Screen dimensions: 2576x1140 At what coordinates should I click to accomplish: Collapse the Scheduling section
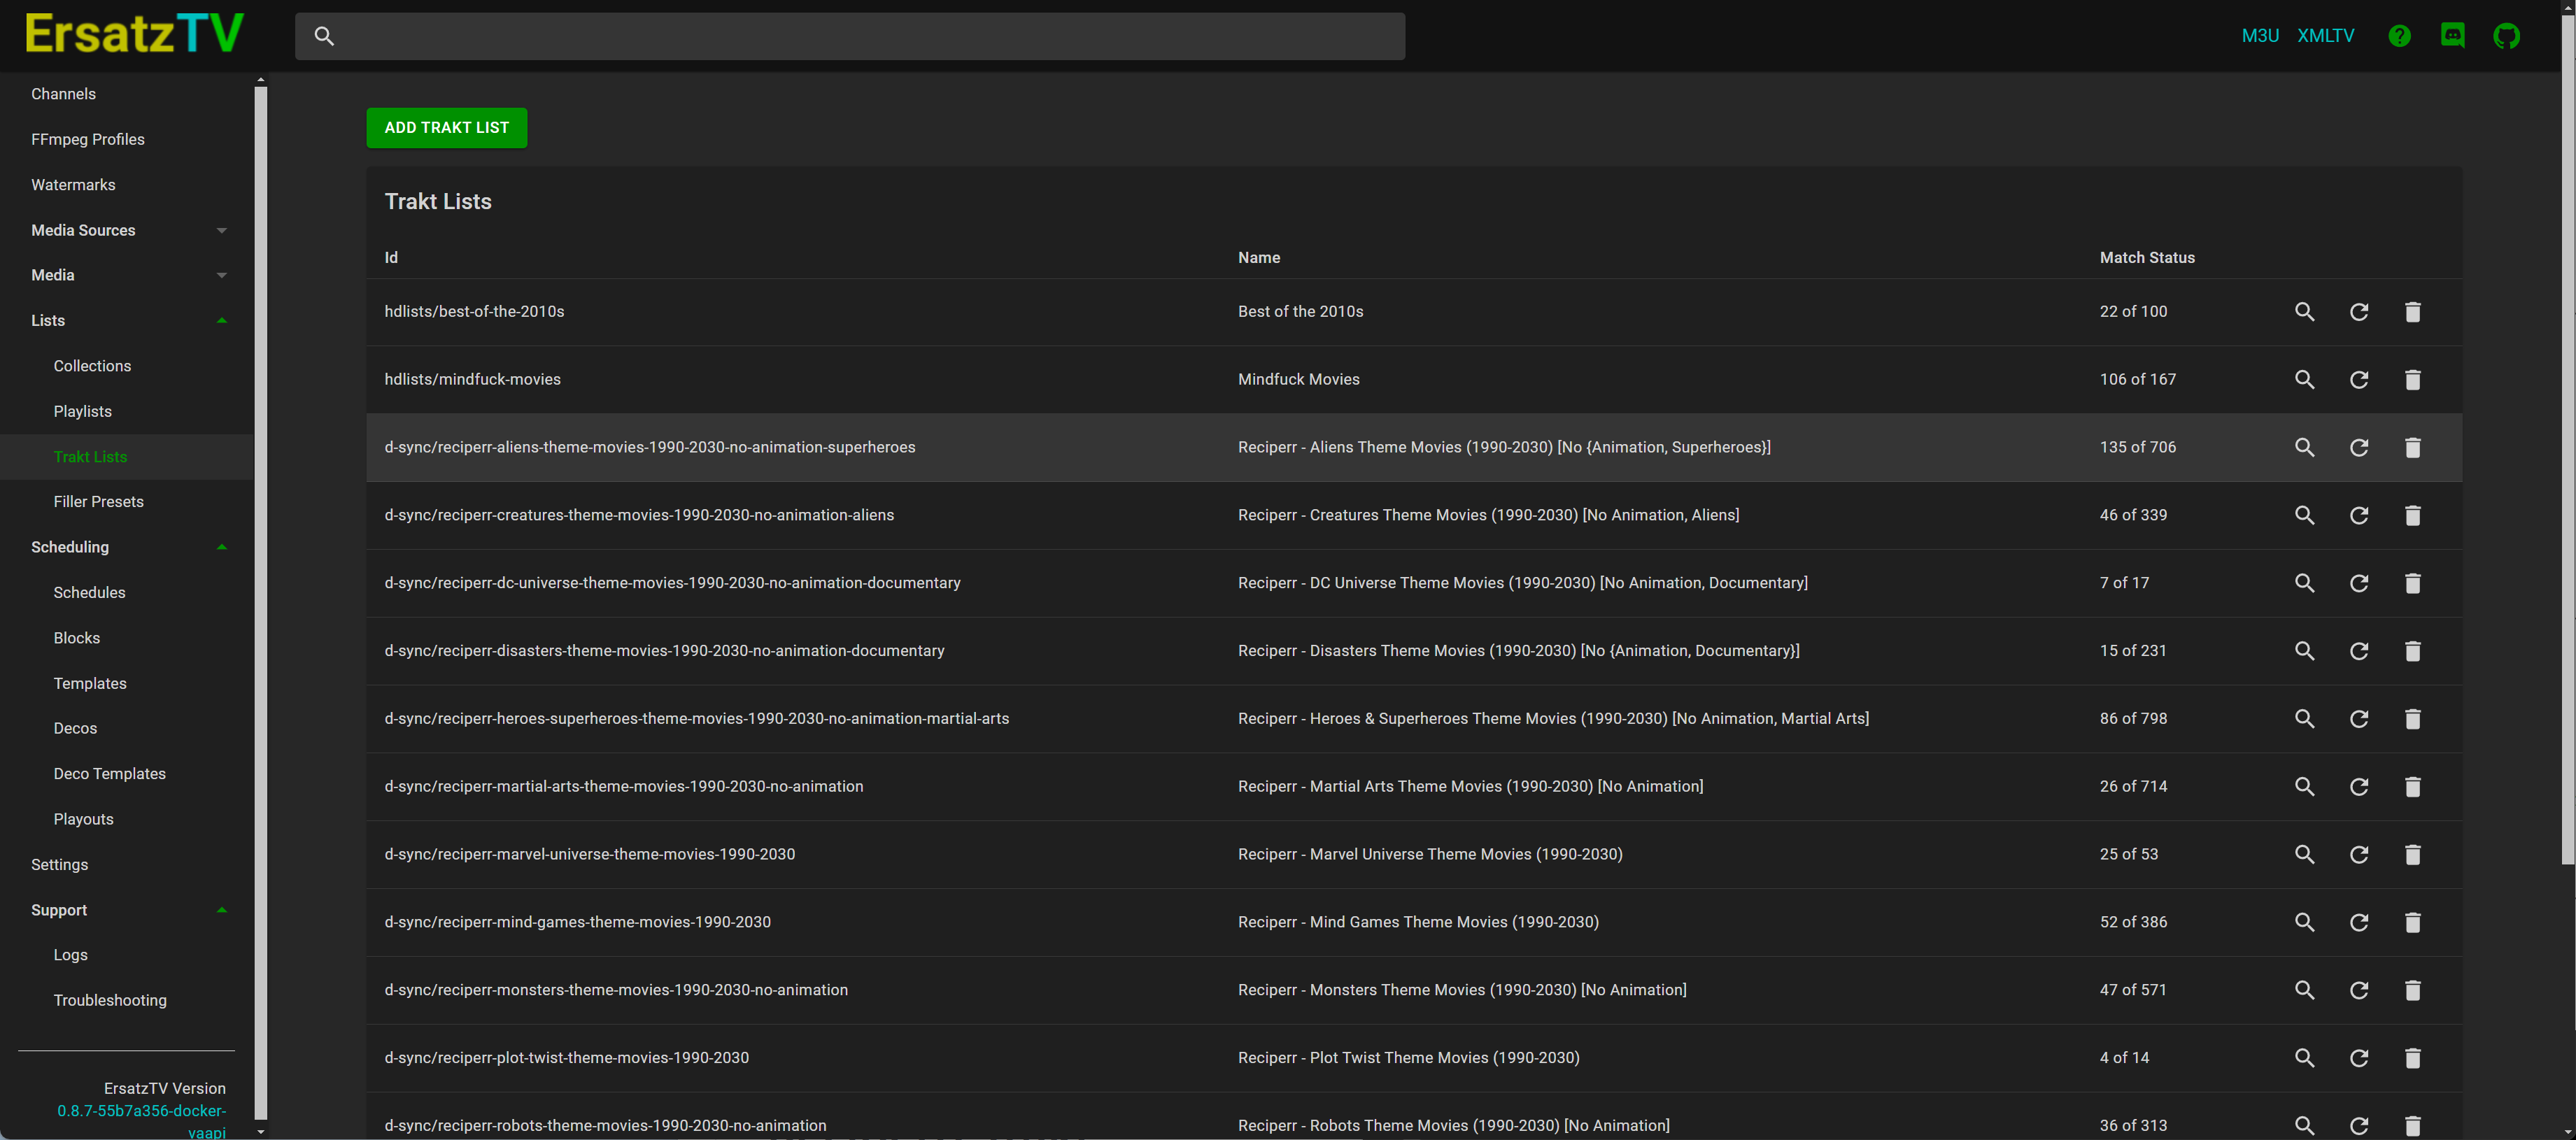pyautogui.click(x=127, y=547)
